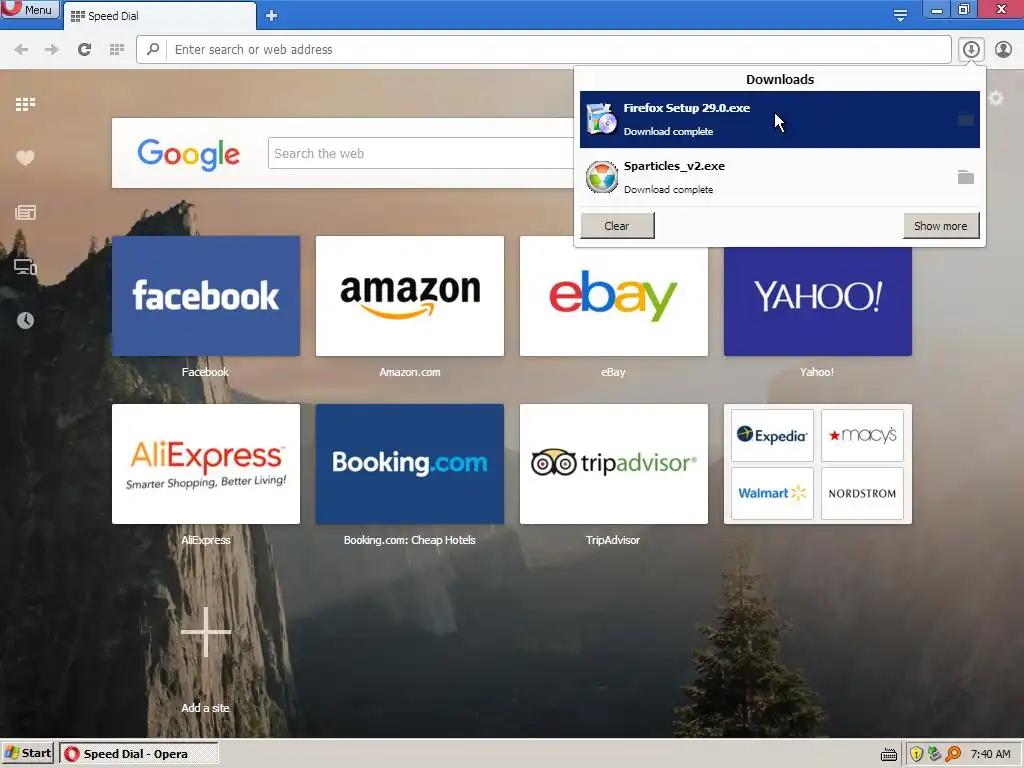
Task: Click the Amazon.com label under tile
Action: pos(409,372)
